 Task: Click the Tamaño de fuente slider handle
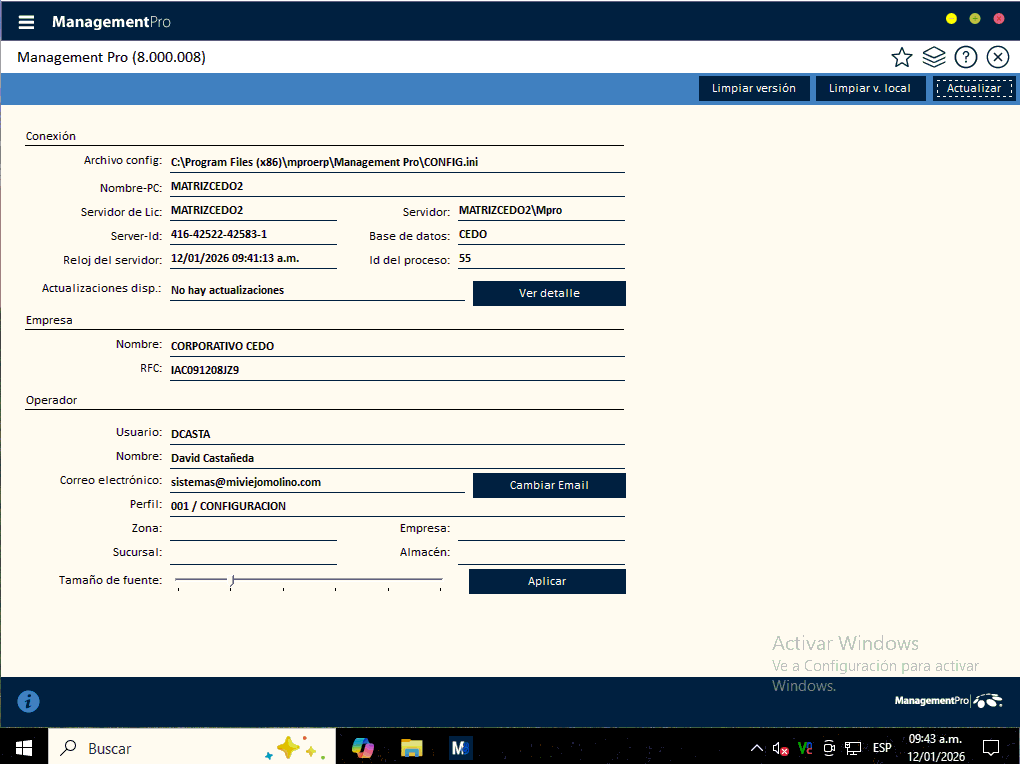(x=232, y=579)
